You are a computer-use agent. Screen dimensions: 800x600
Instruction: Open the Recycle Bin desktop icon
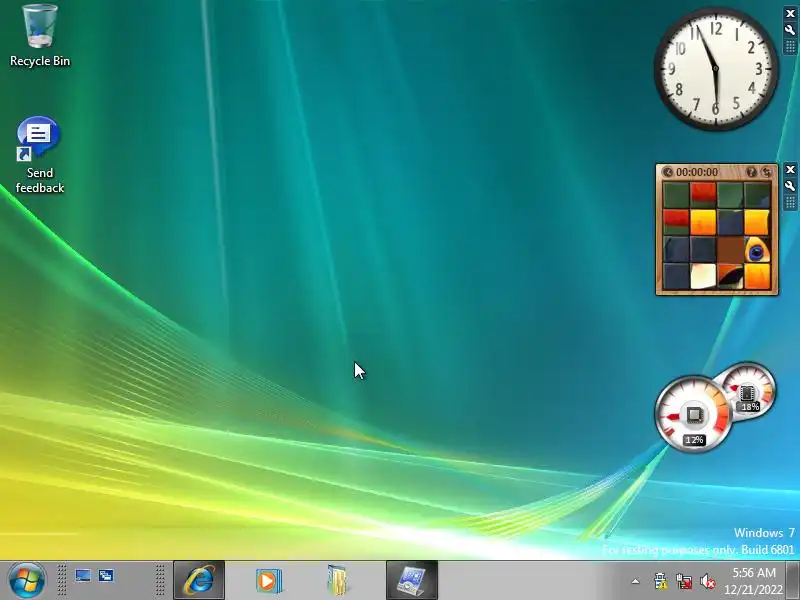click(40, 36)
